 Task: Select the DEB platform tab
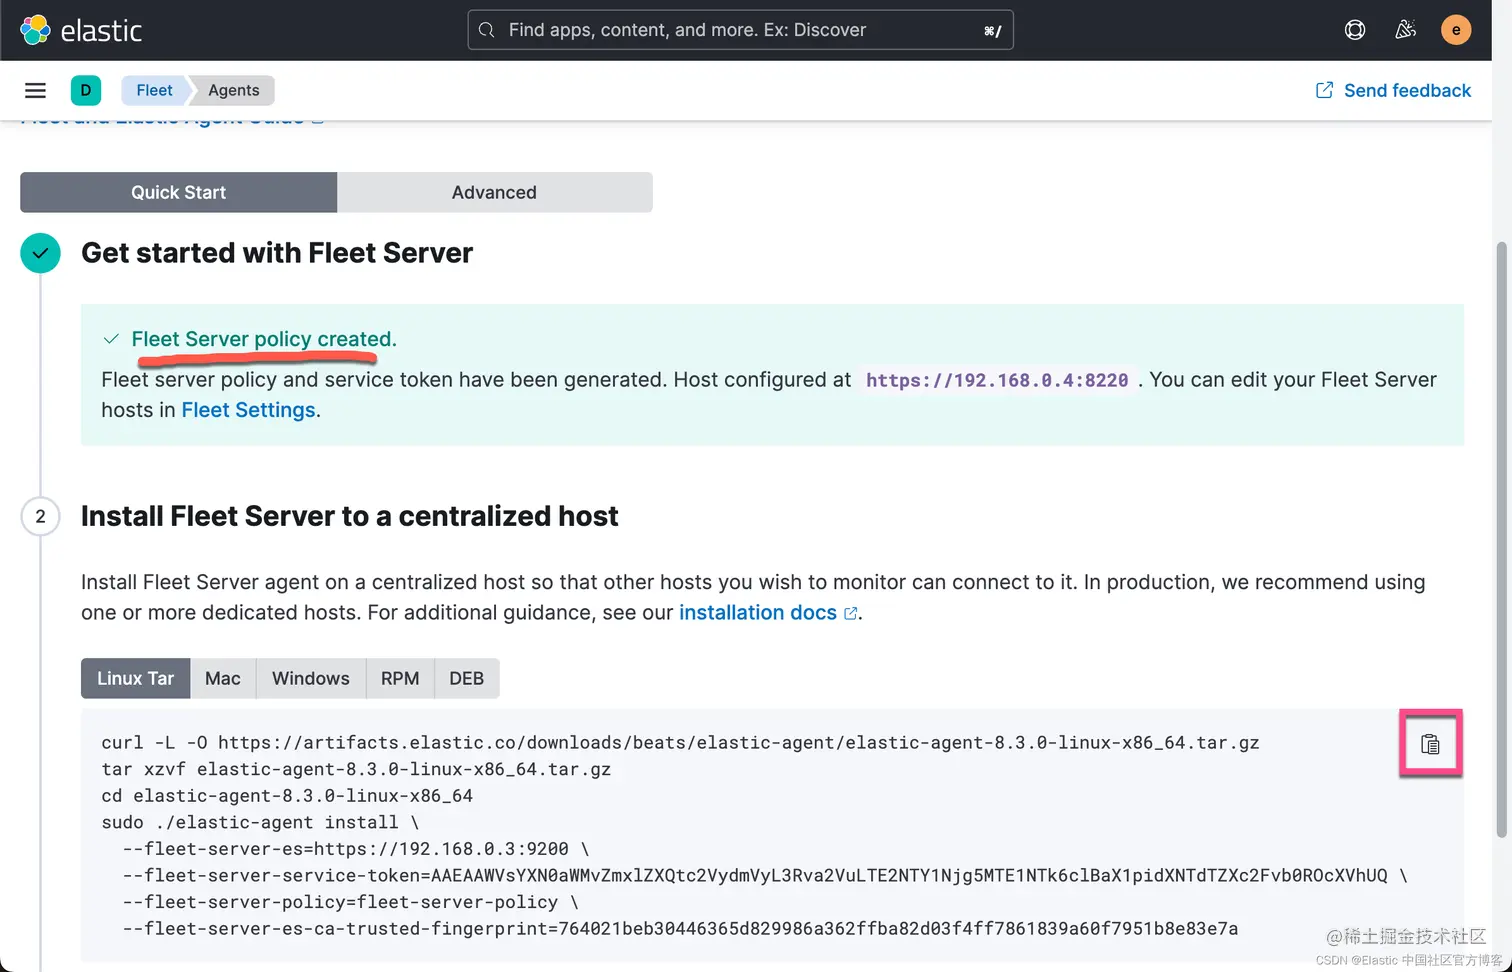[466, 678]
